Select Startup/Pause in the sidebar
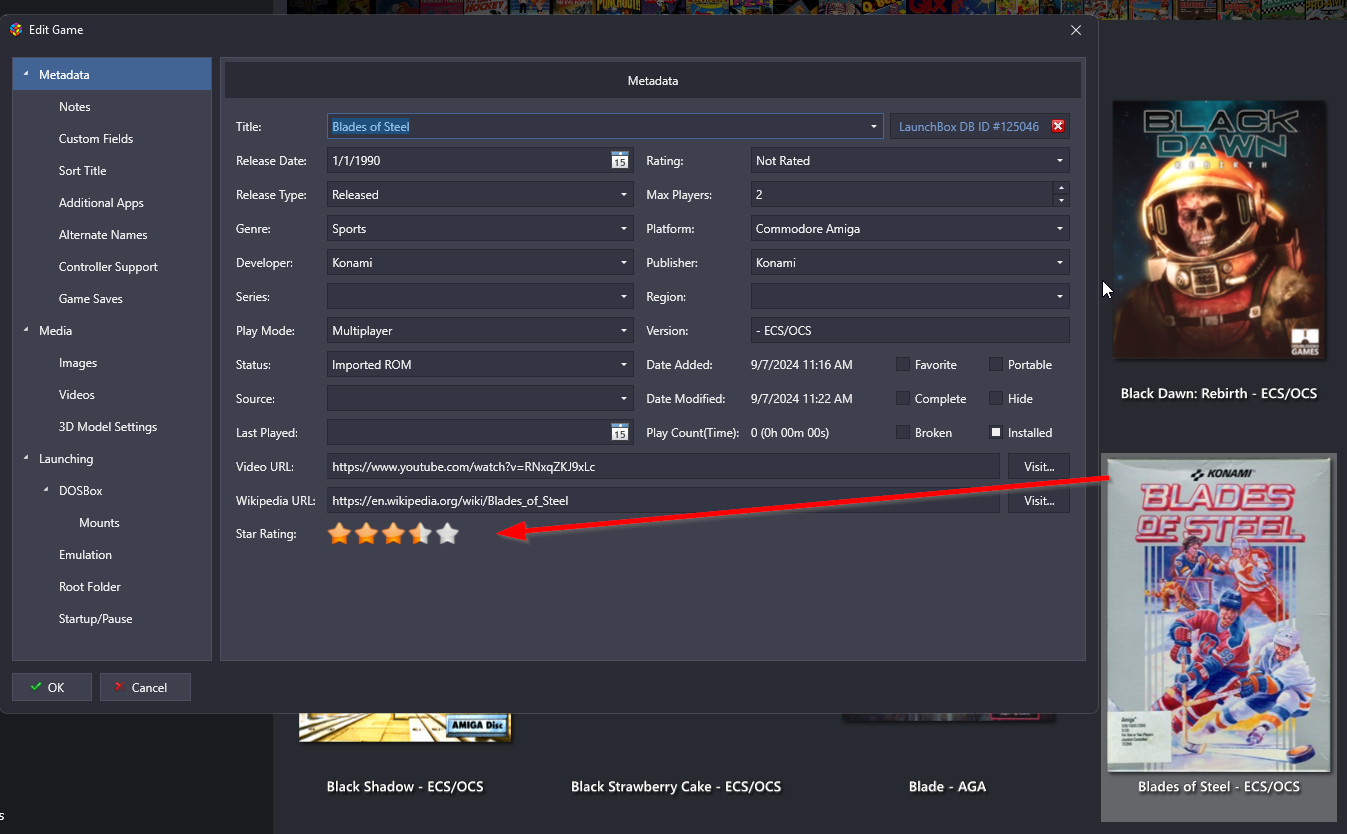This screenshot has height=834, width=1347. tap(96, 619)
